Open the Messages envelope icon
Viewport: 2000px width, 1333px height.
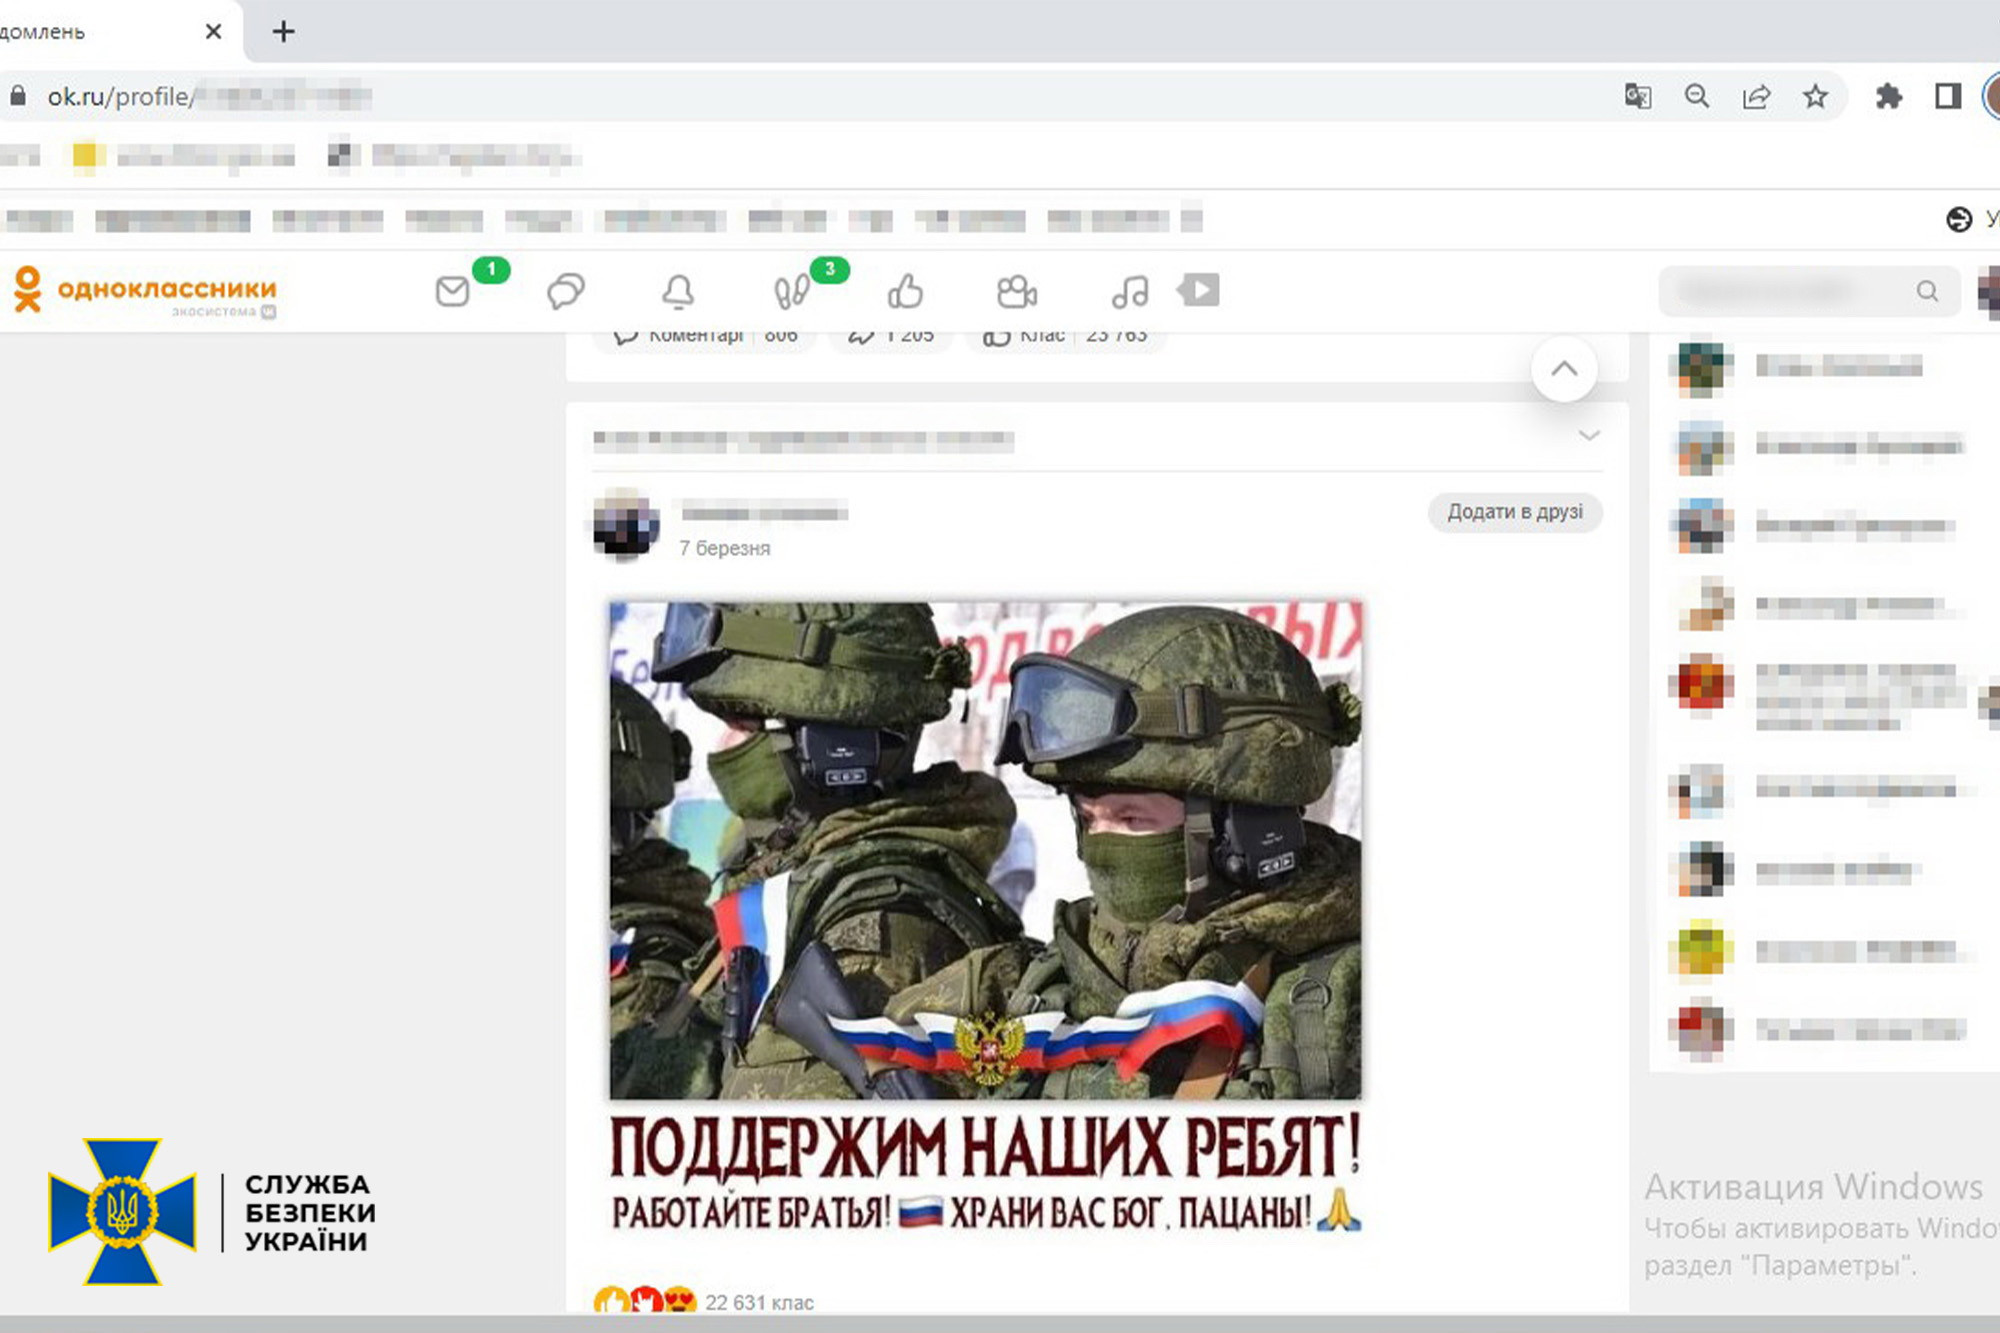click(x=453, y=292)
